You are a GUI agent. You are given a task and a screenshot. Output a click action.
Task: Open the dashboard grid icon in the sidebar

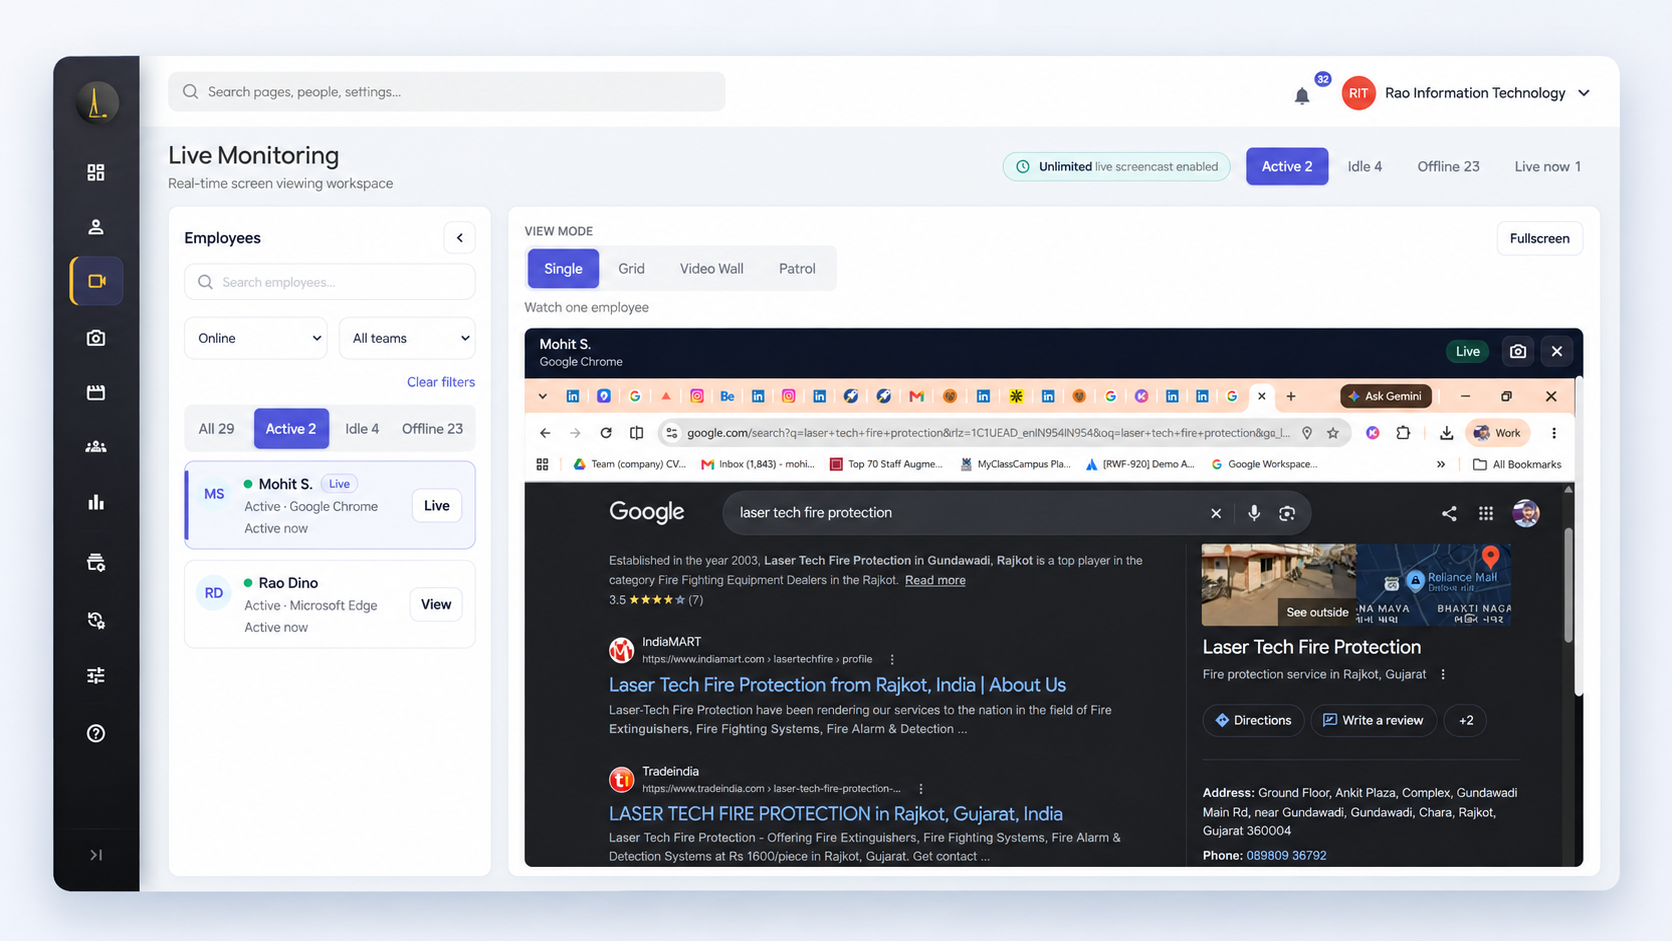pyautogui.click(x=96, y=173)
